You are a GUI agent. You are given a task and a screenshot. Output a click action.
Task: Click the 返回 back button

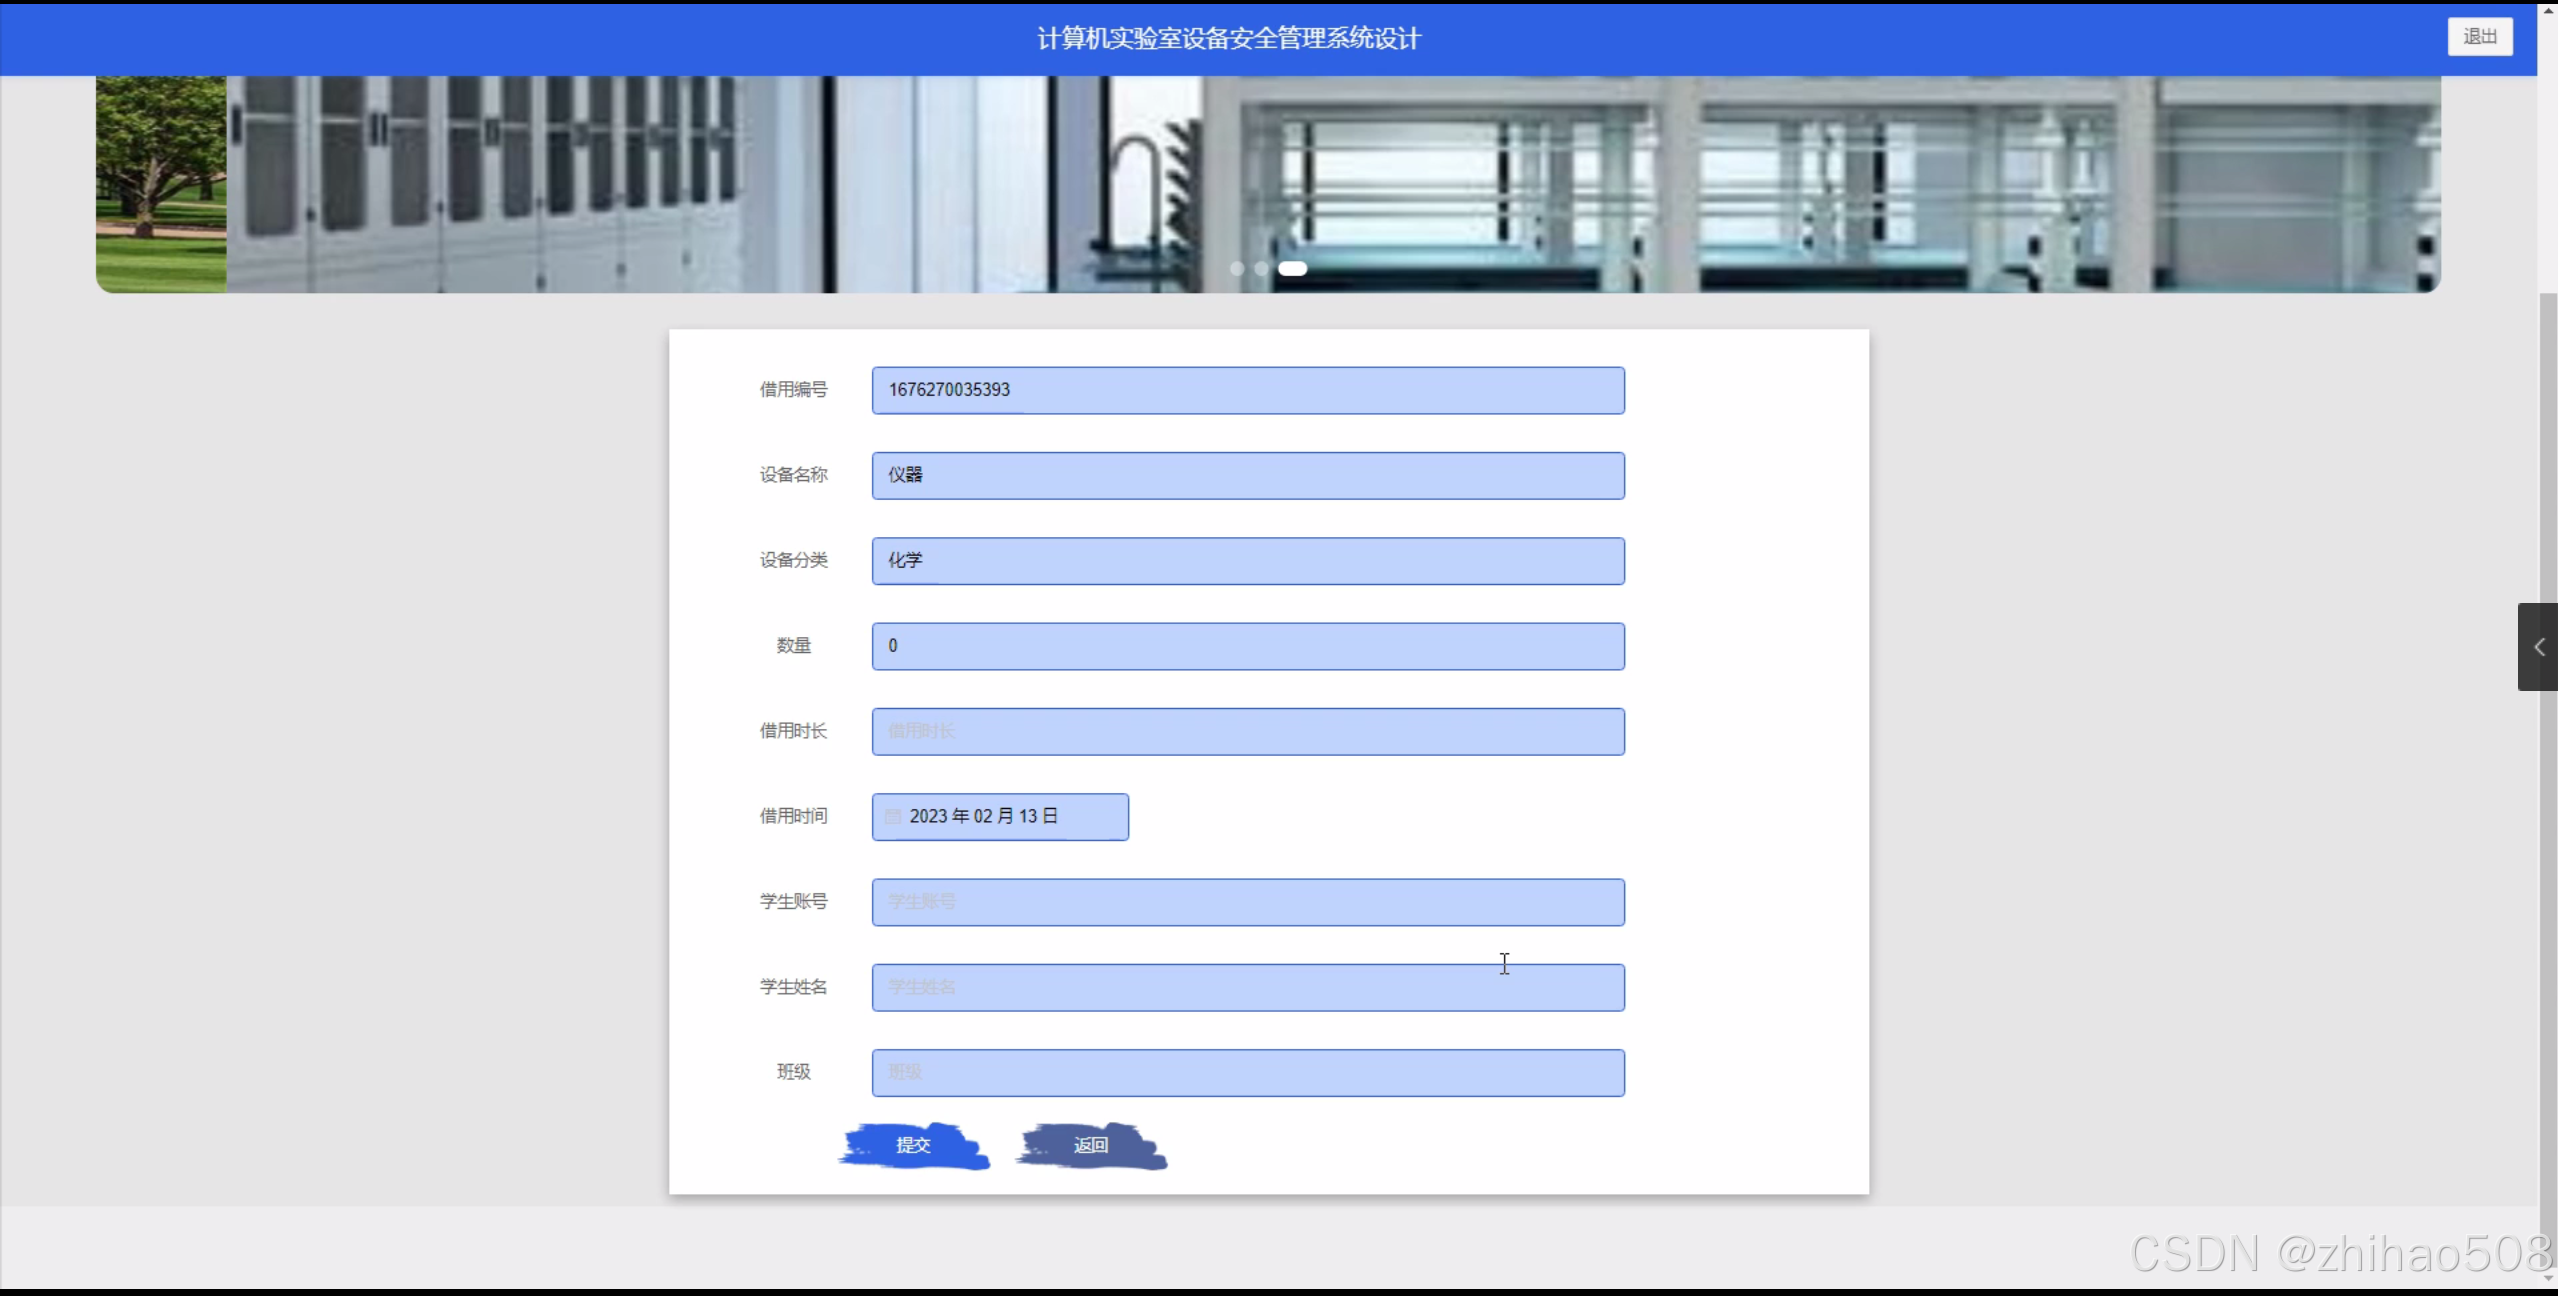tap(1090, 1145)
